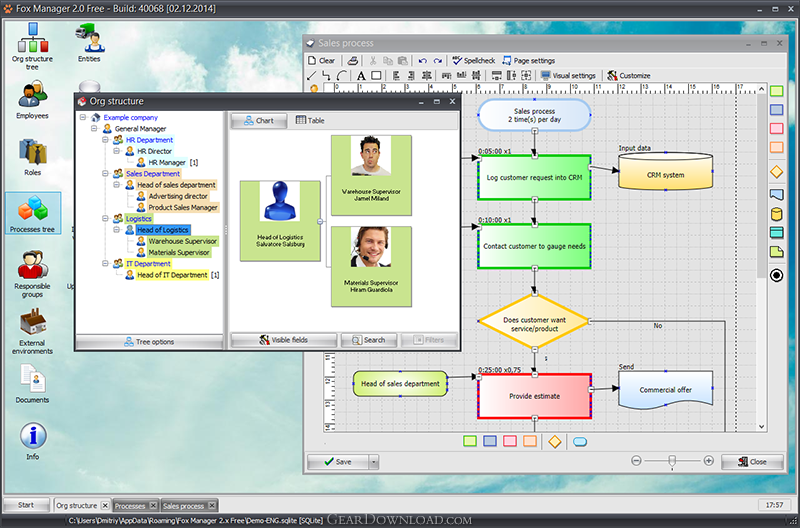Click the undo arrow in Sales process toolbar
Screen dimensions: 800x528
(422, 61)
